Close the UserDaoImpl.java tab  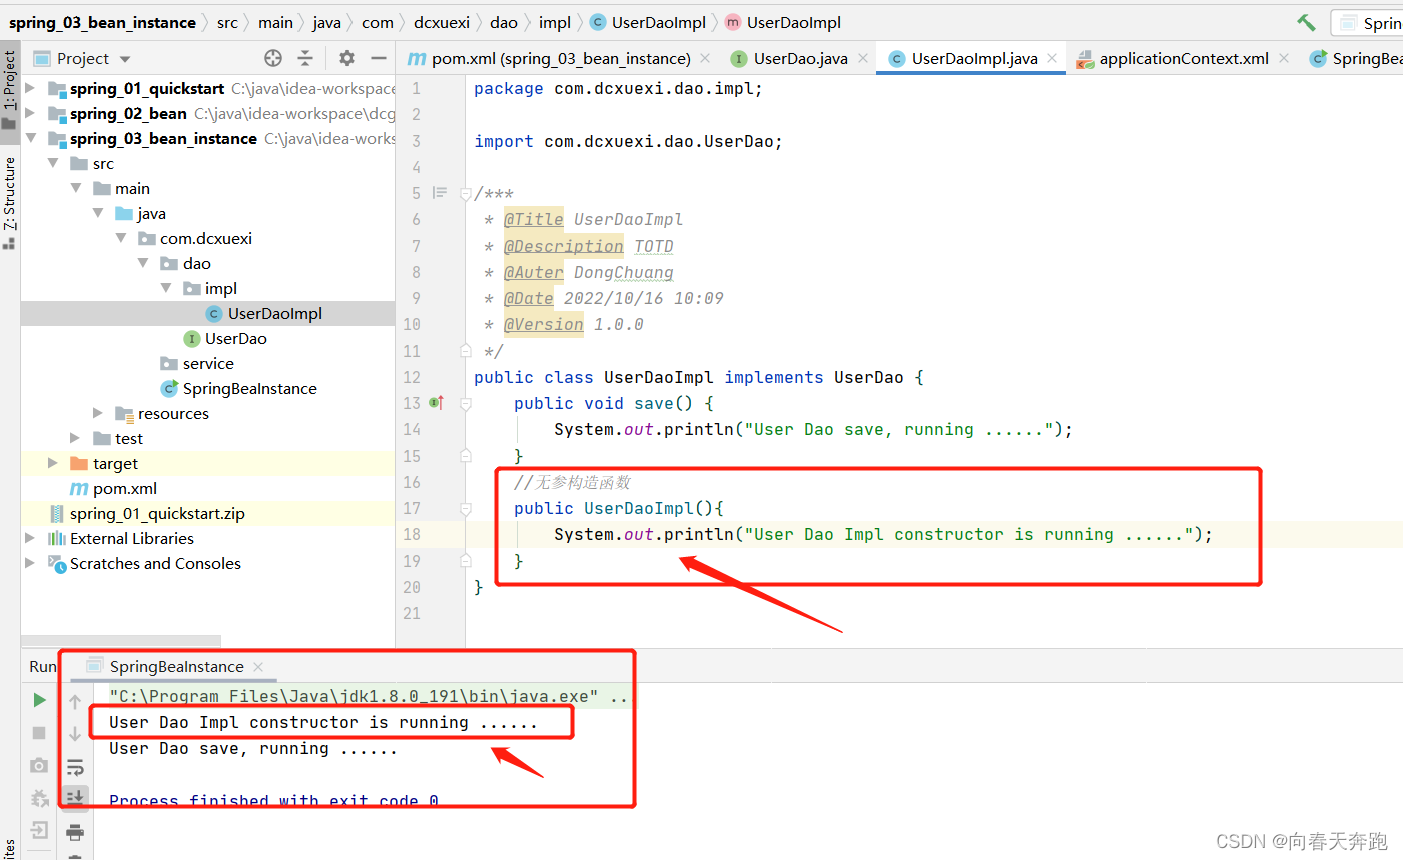coord(1052,58)
